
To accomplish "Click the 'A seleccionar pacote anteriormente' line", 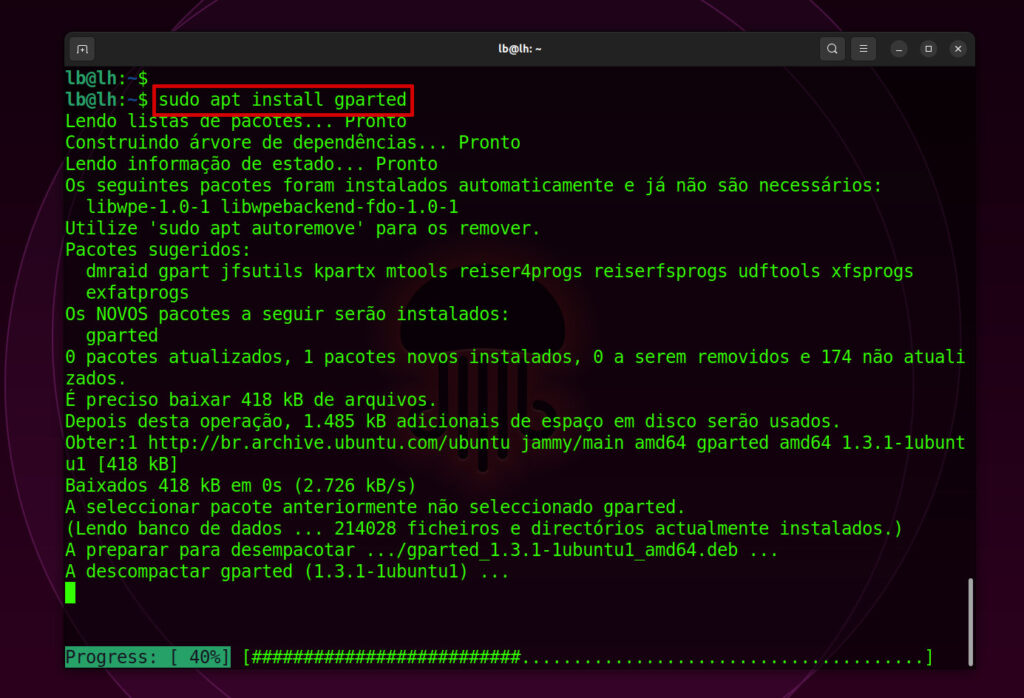I will click(376, 508).
